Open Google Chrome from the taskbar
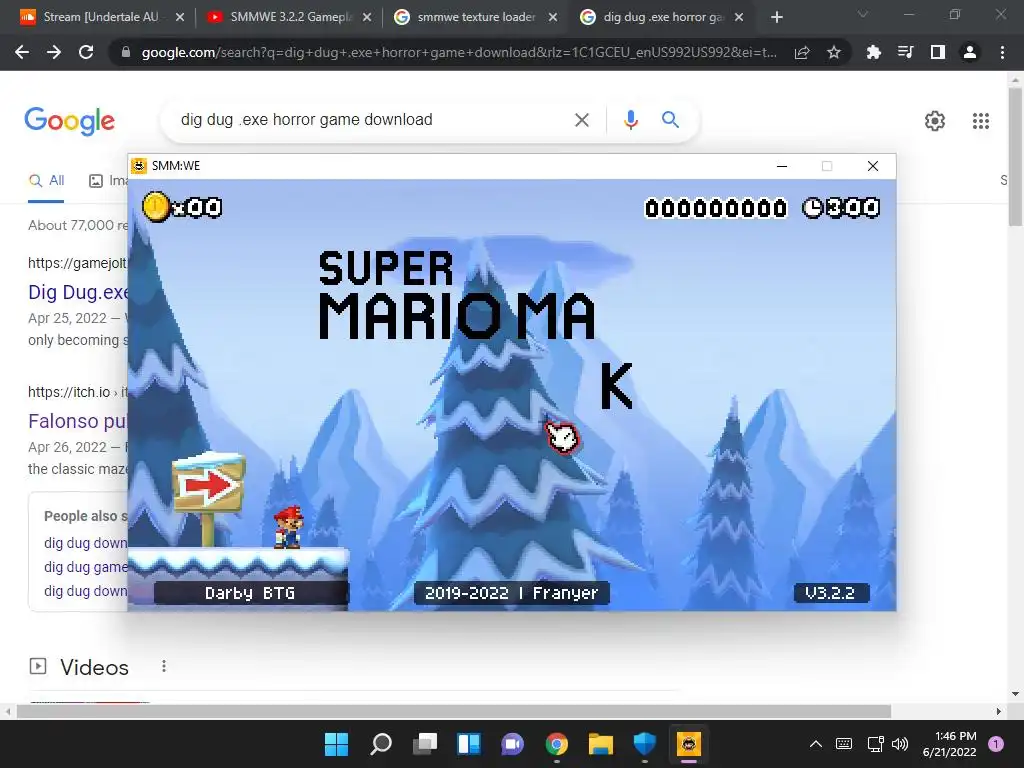Image resolution: width=1024 pixels, height=768 pixels. pos(556,744)
